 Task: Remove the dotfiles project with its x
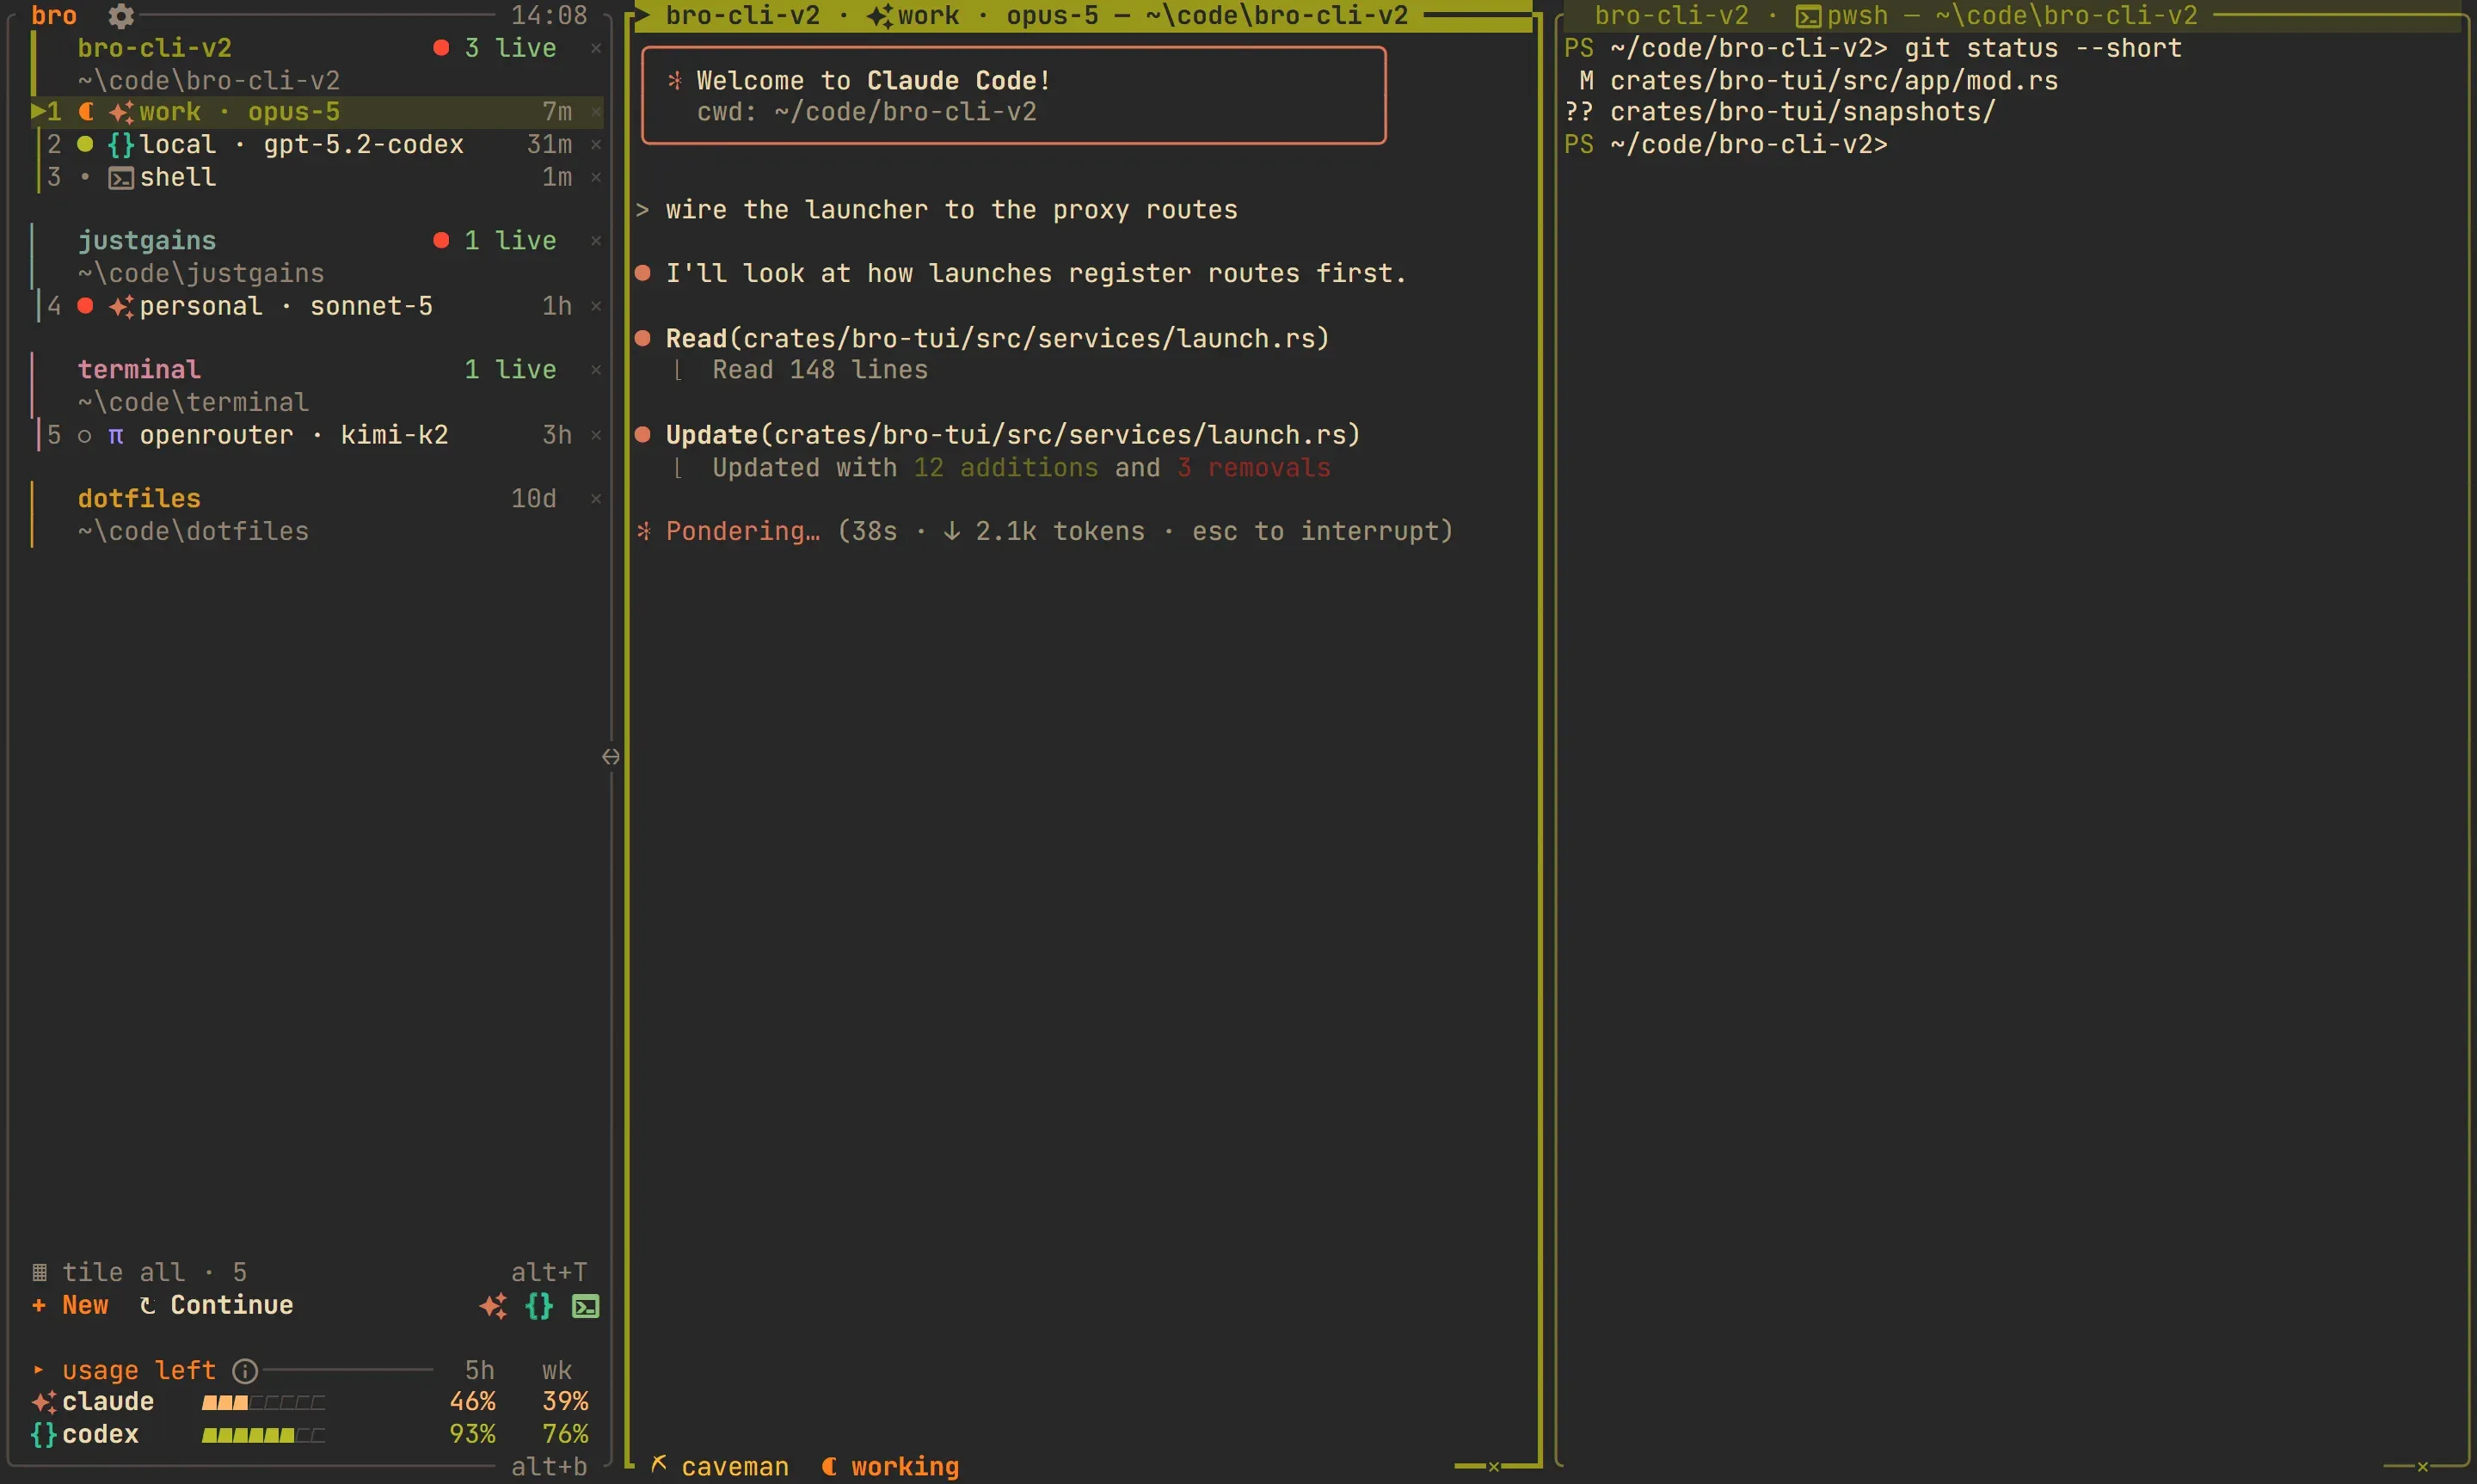pos(596,499)
